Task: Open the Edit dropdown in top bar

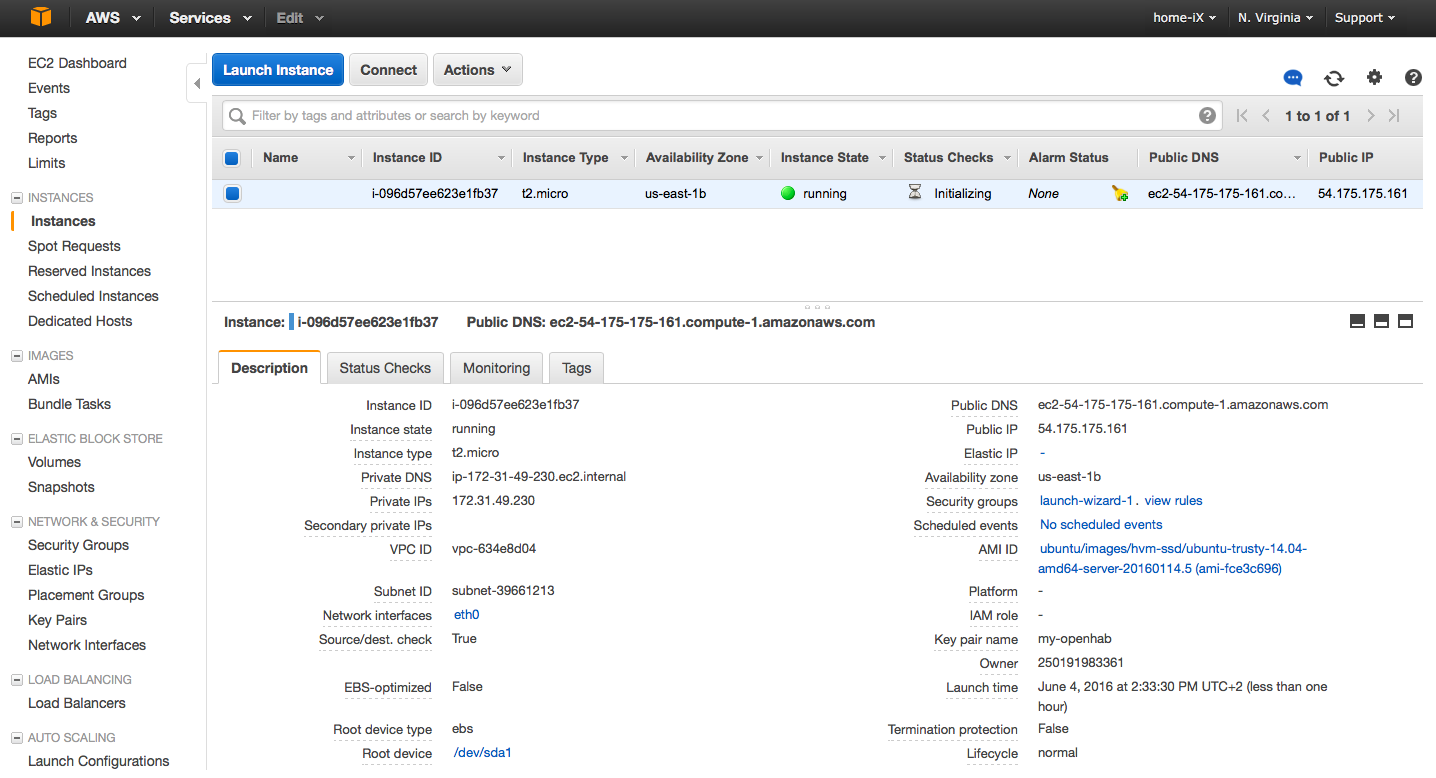Action: (x=300, y=17)
